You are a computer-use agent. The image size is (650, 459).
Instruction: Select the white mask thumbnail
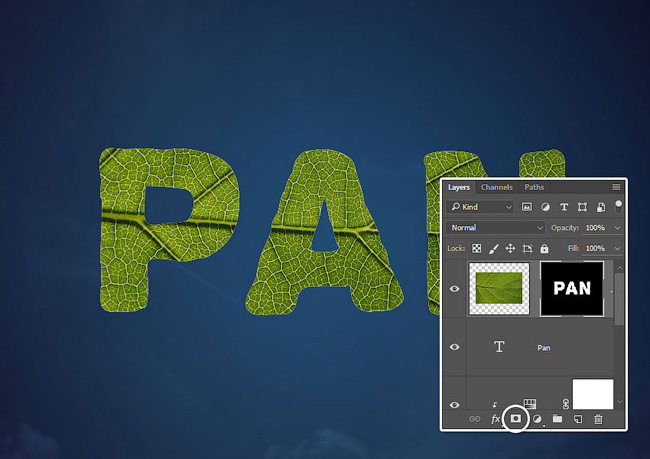(593, 393)
